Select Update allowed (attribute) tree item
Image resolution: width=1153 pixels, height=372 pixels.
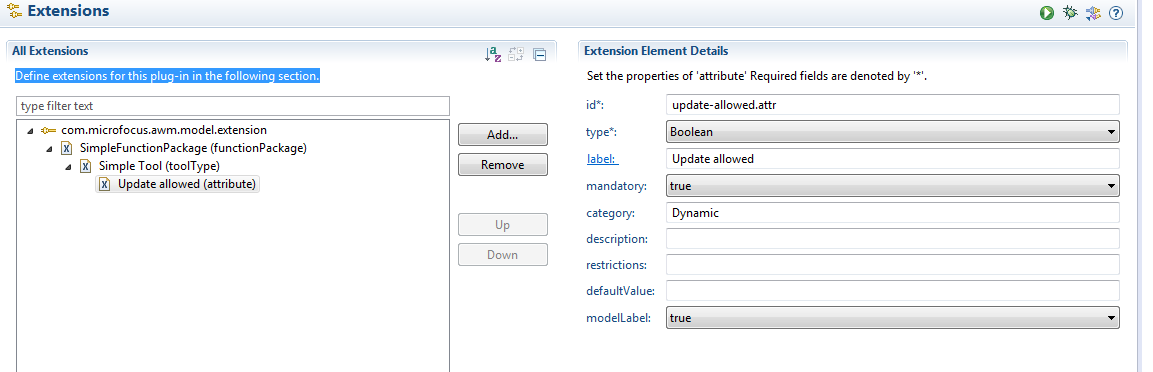tap(187, 184)
